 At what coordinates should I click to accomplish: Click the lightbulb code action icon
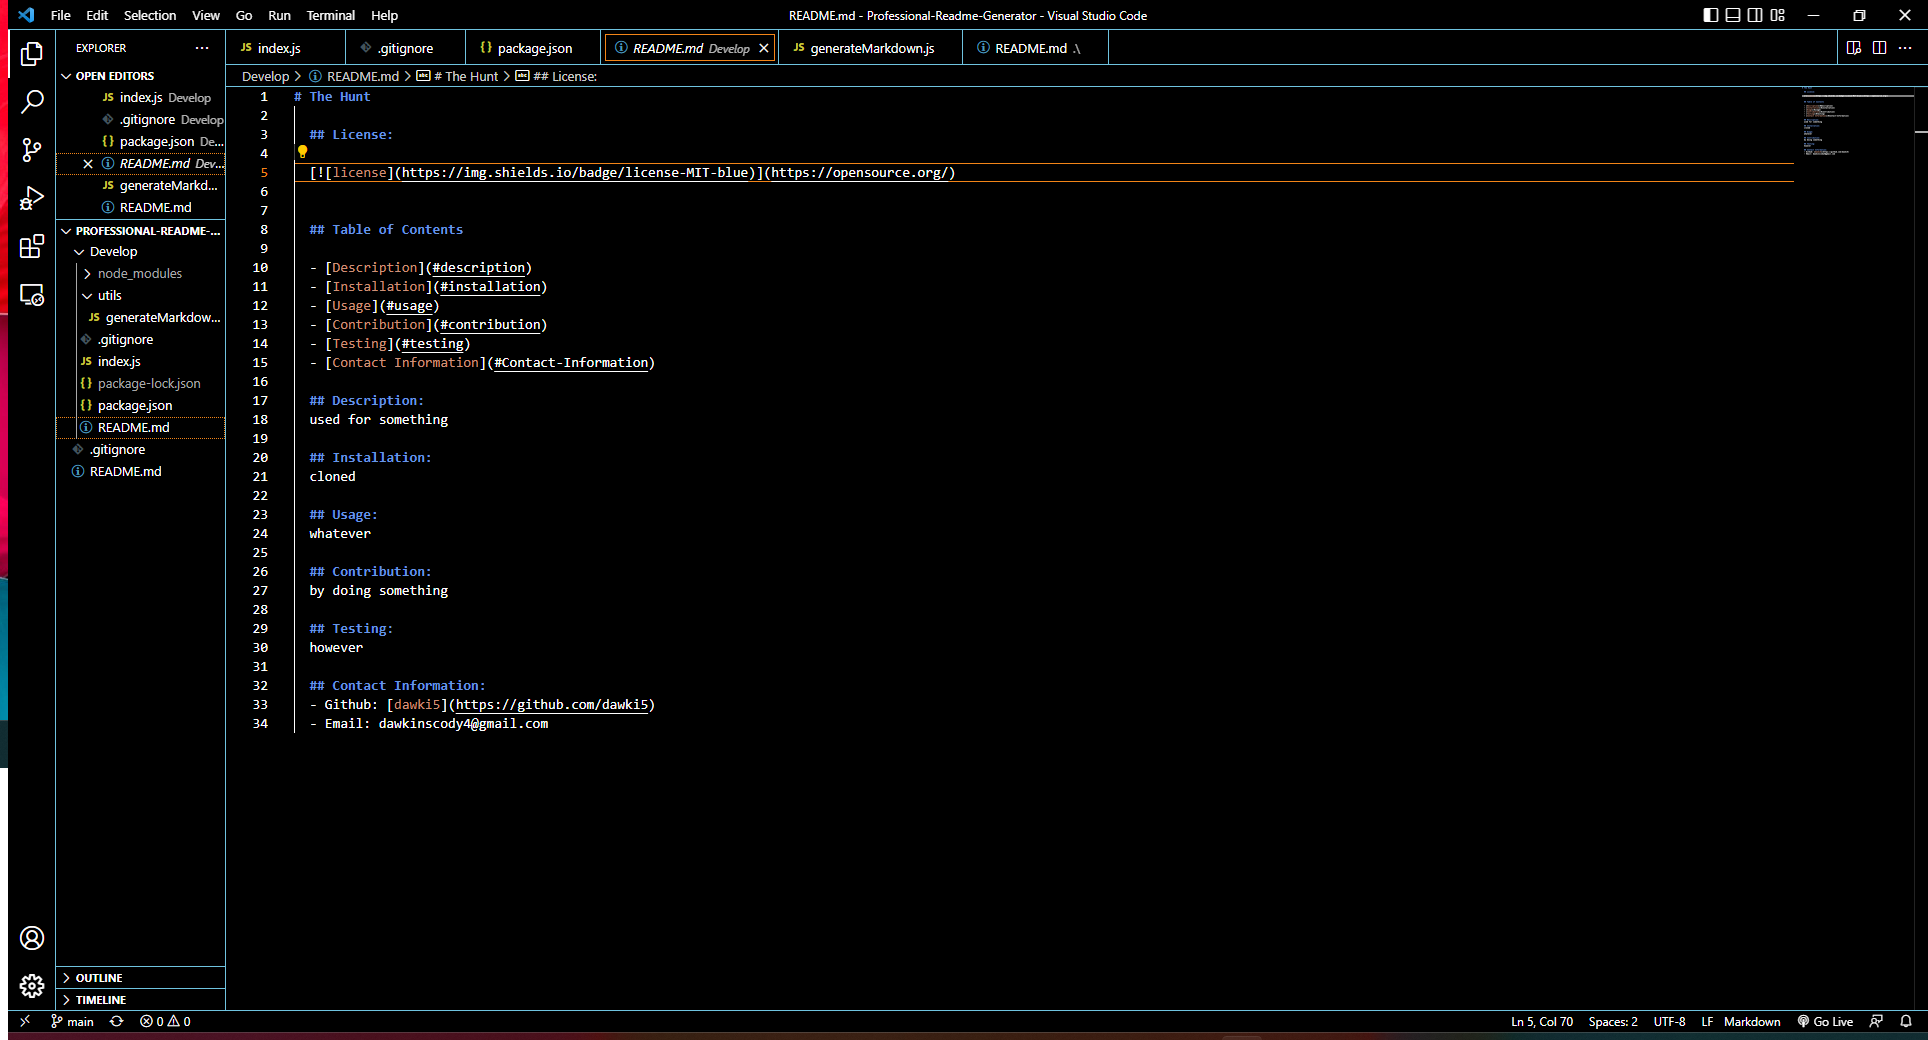(303, 152)
